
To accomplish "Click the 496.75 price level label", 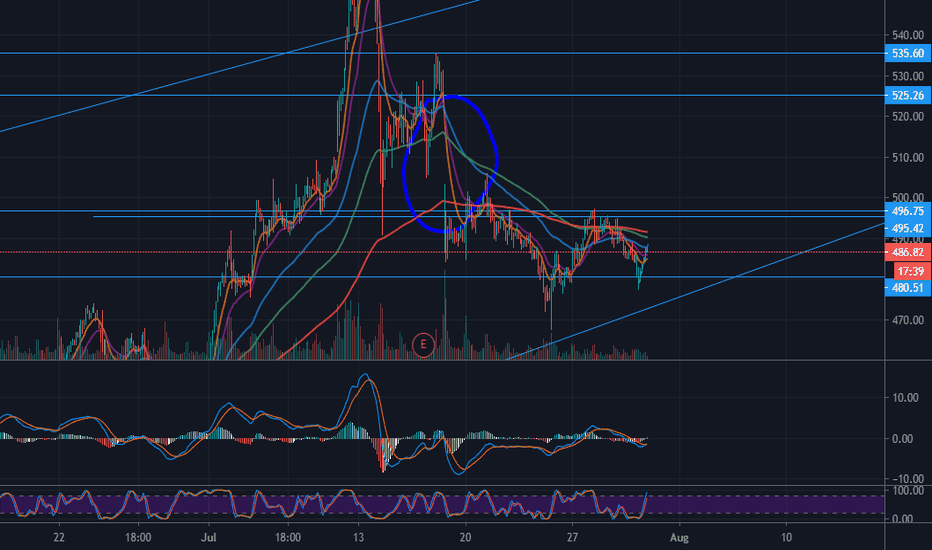I will (x=908, y=211).
